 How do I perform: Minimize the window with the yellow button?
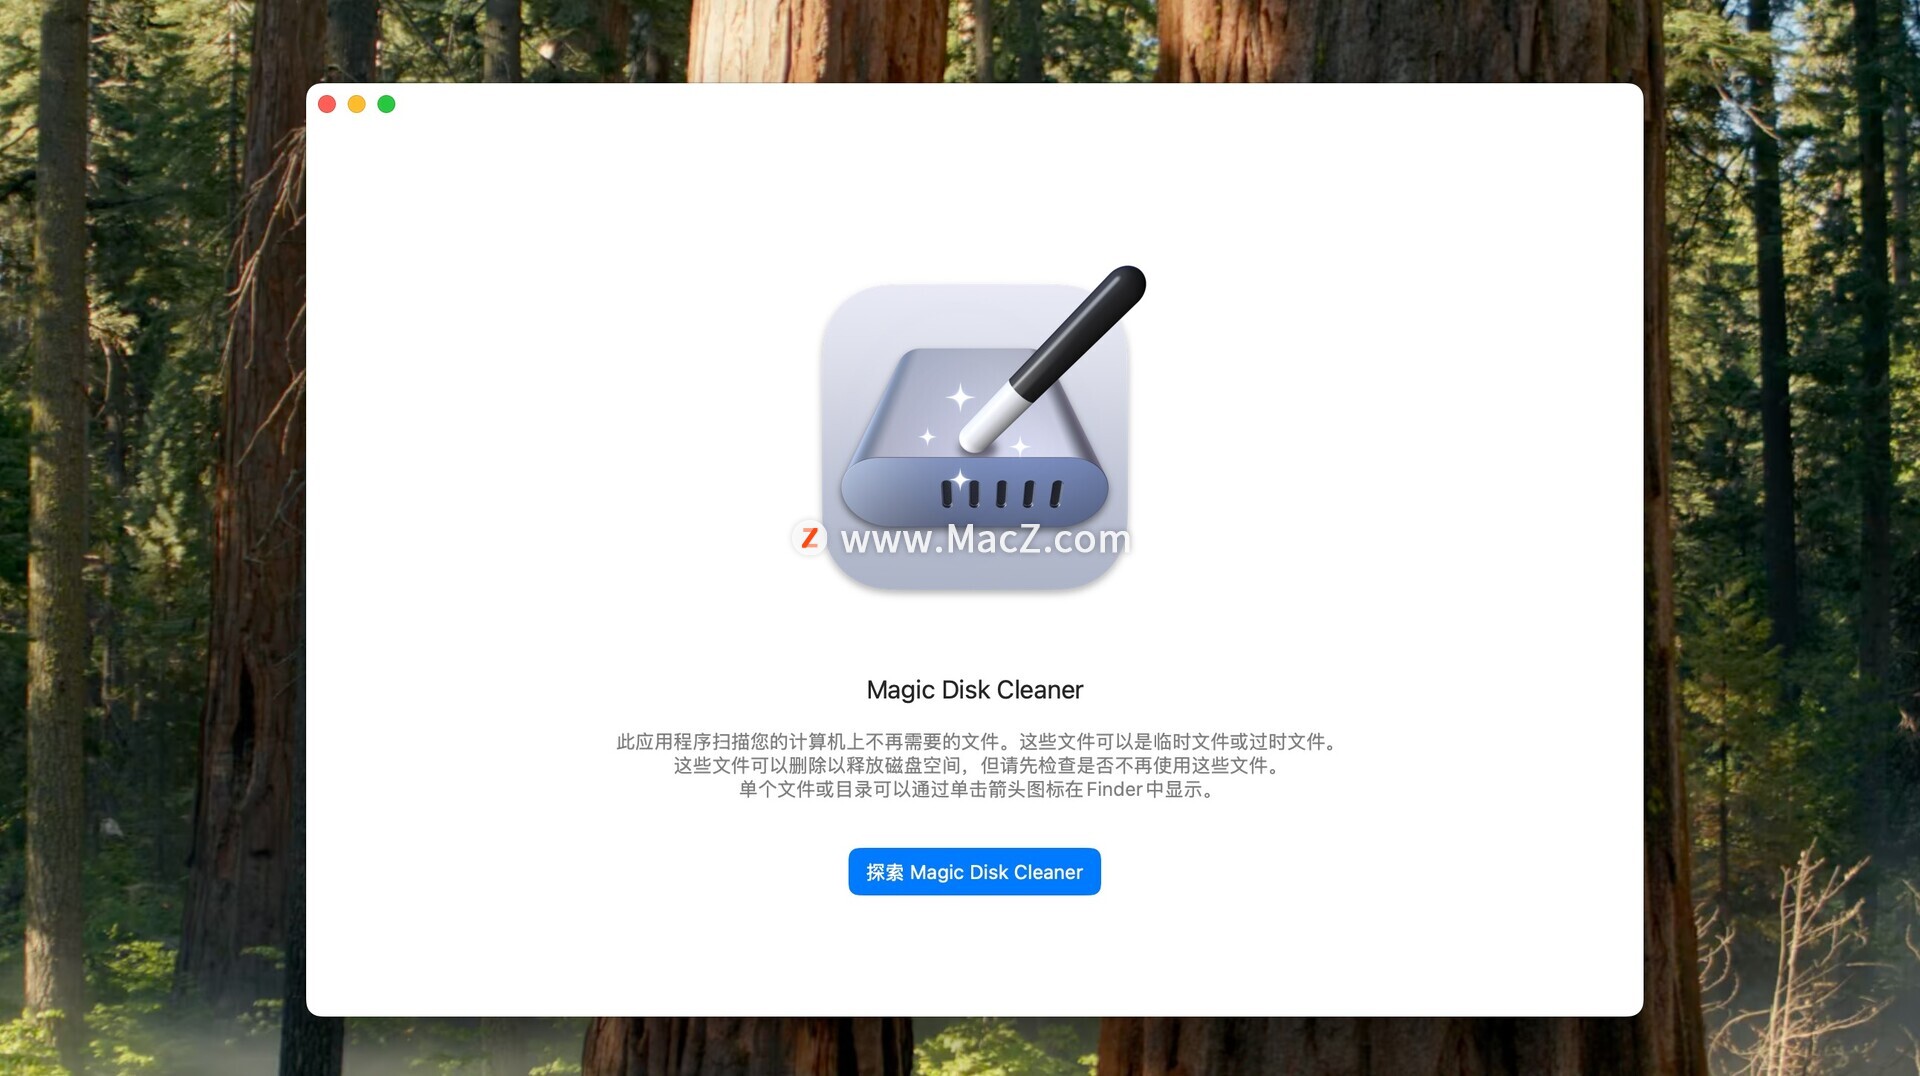click(x=357, y=104)
